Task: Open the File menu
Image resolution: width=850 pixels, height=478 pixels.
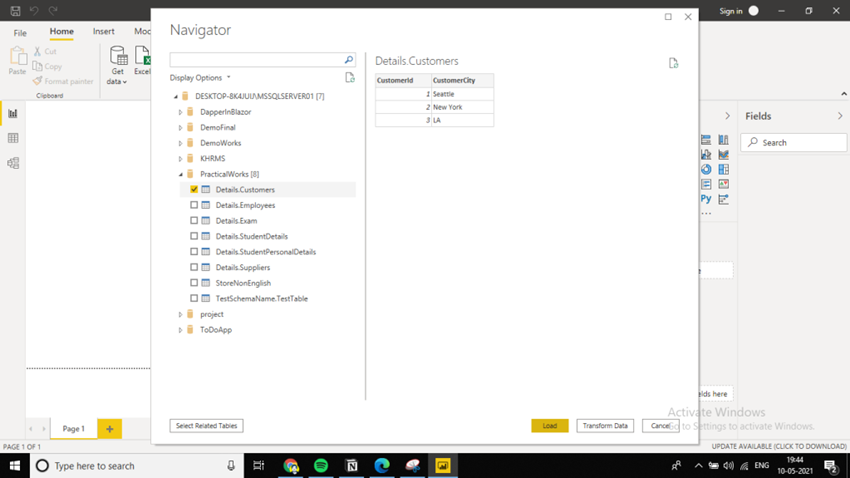Action: point(20,33)
